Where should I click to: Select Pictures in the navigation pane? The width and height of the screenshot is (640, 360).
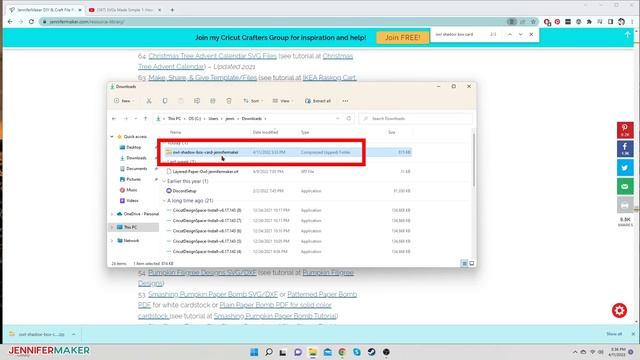[133, 179]
